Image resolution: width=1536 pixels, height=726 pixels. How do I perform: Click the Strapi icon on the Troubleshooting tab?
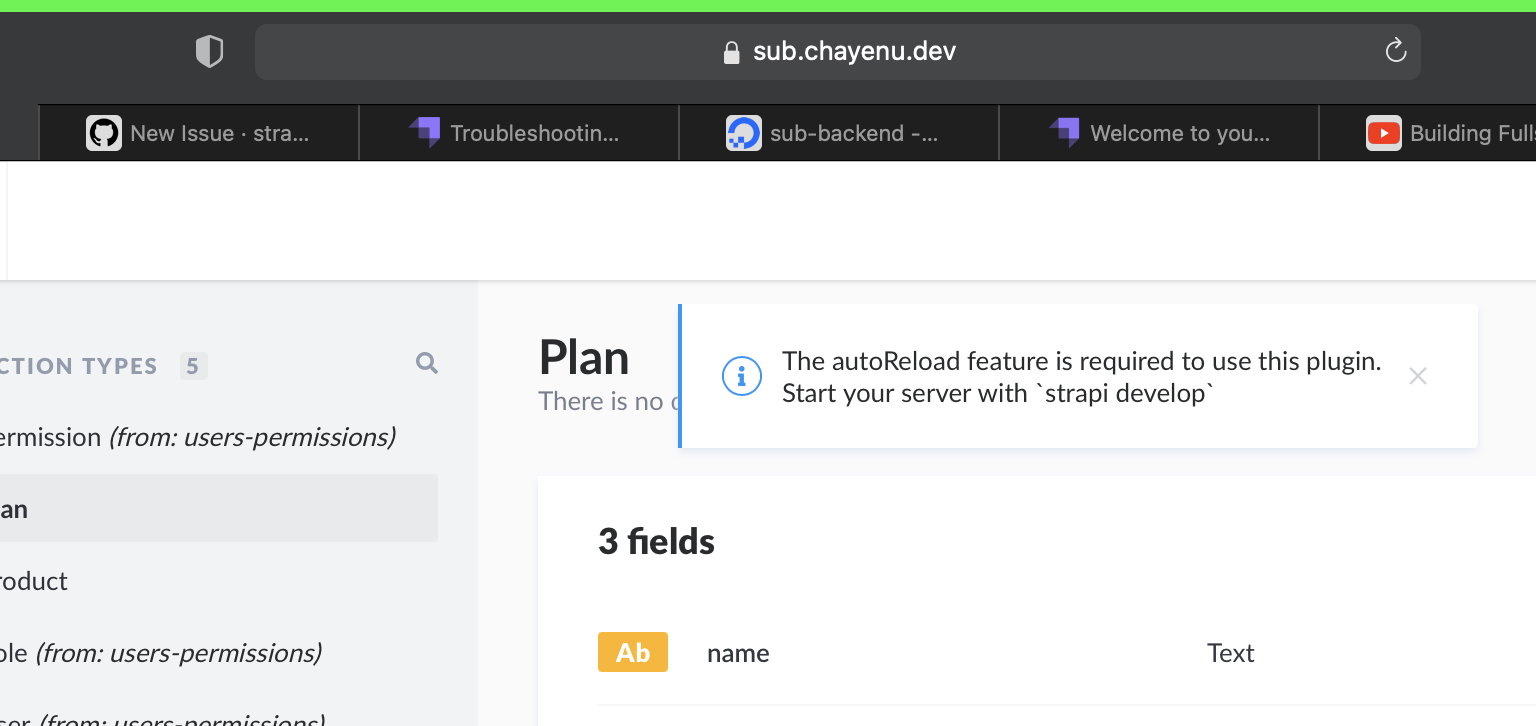coord(424,132)
